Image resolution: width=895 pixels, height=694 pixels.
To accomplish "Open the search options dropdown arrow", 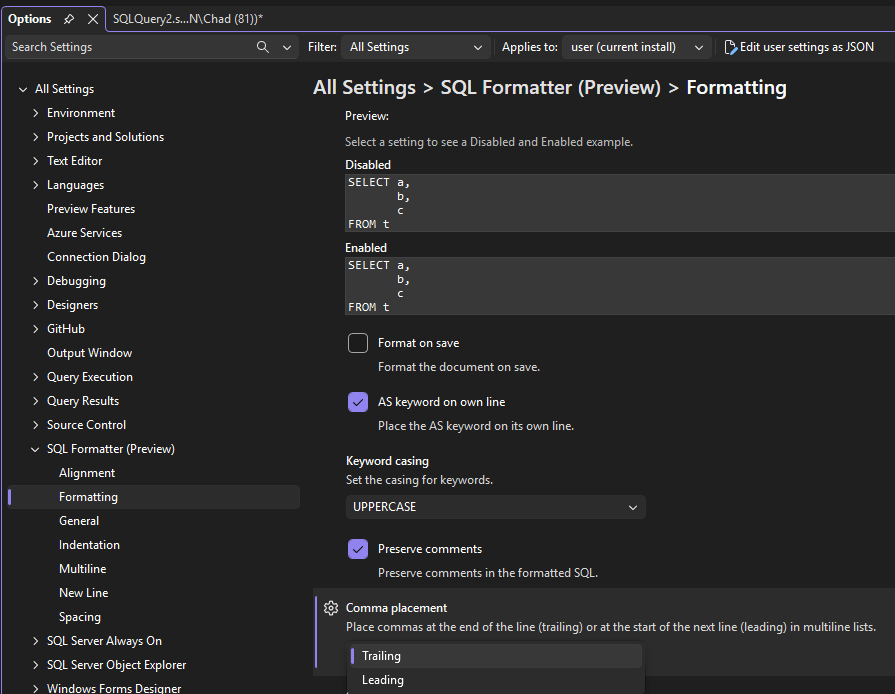I will [287, 47].
